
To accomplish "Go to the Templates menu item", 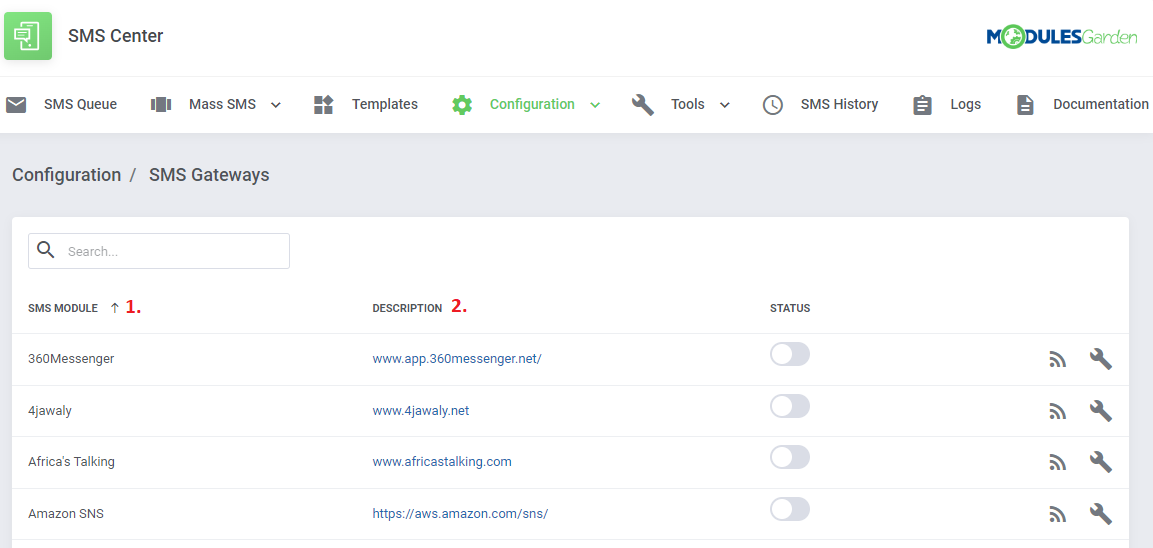I will tap(385, 104).
